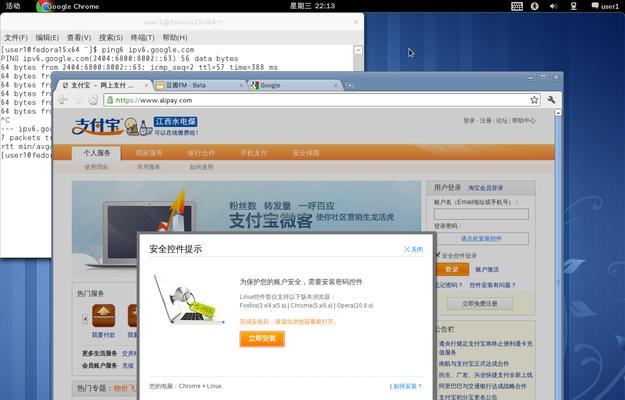The width and height of the screenshot is (625, 400).
Task: Click the 如何安装？ link in dialog
Action: (x=406, y=386)
